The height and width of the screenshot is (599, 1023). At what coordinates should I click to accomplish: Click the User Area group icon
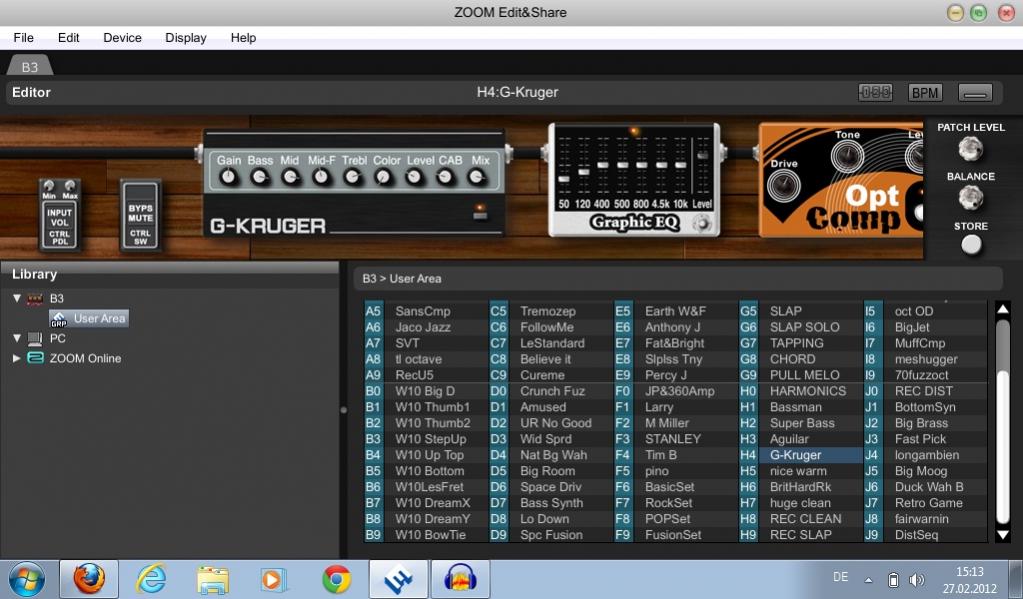(59, 318)
